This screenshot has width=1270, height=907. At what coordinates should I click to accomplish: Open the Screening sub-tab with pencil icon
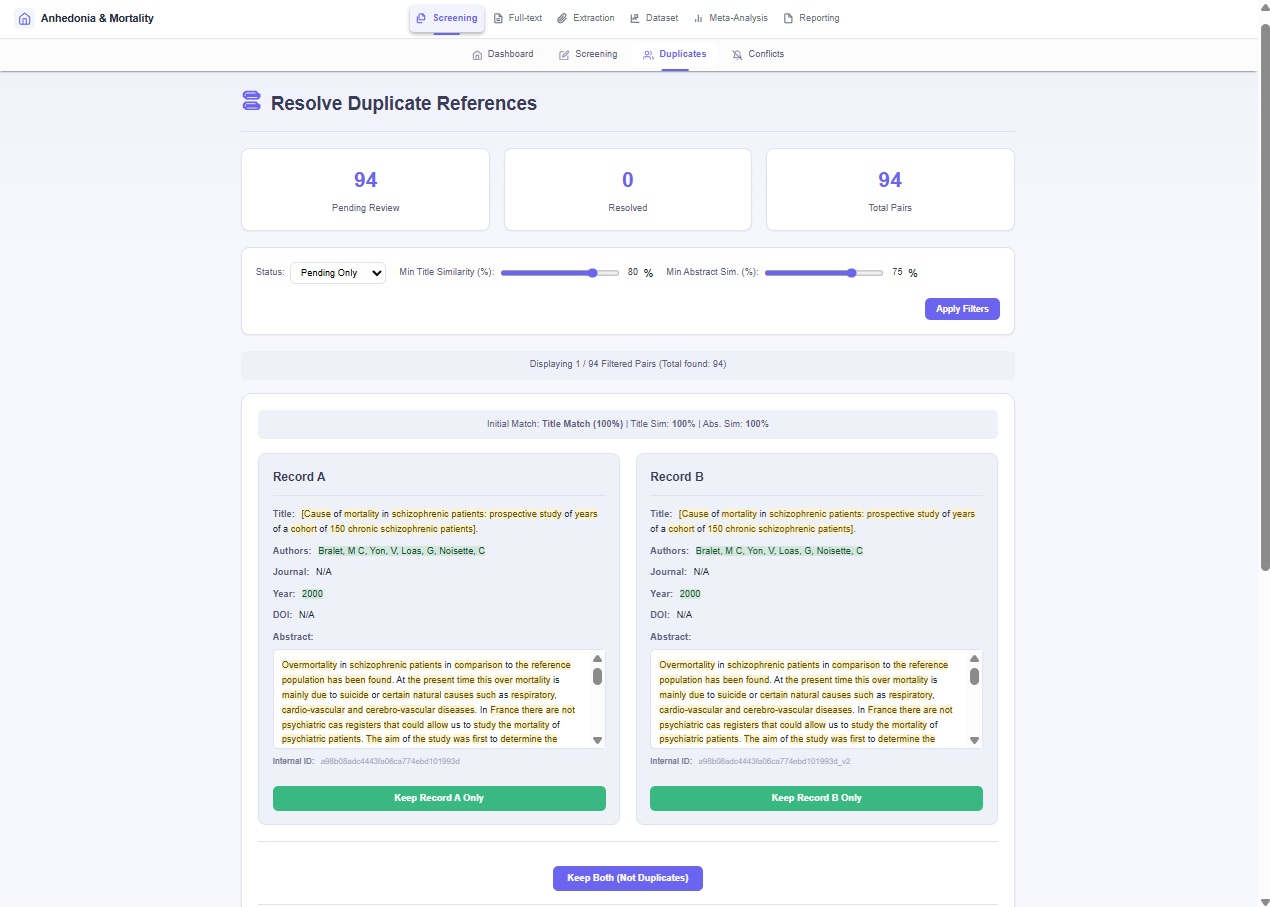point(588,54)
